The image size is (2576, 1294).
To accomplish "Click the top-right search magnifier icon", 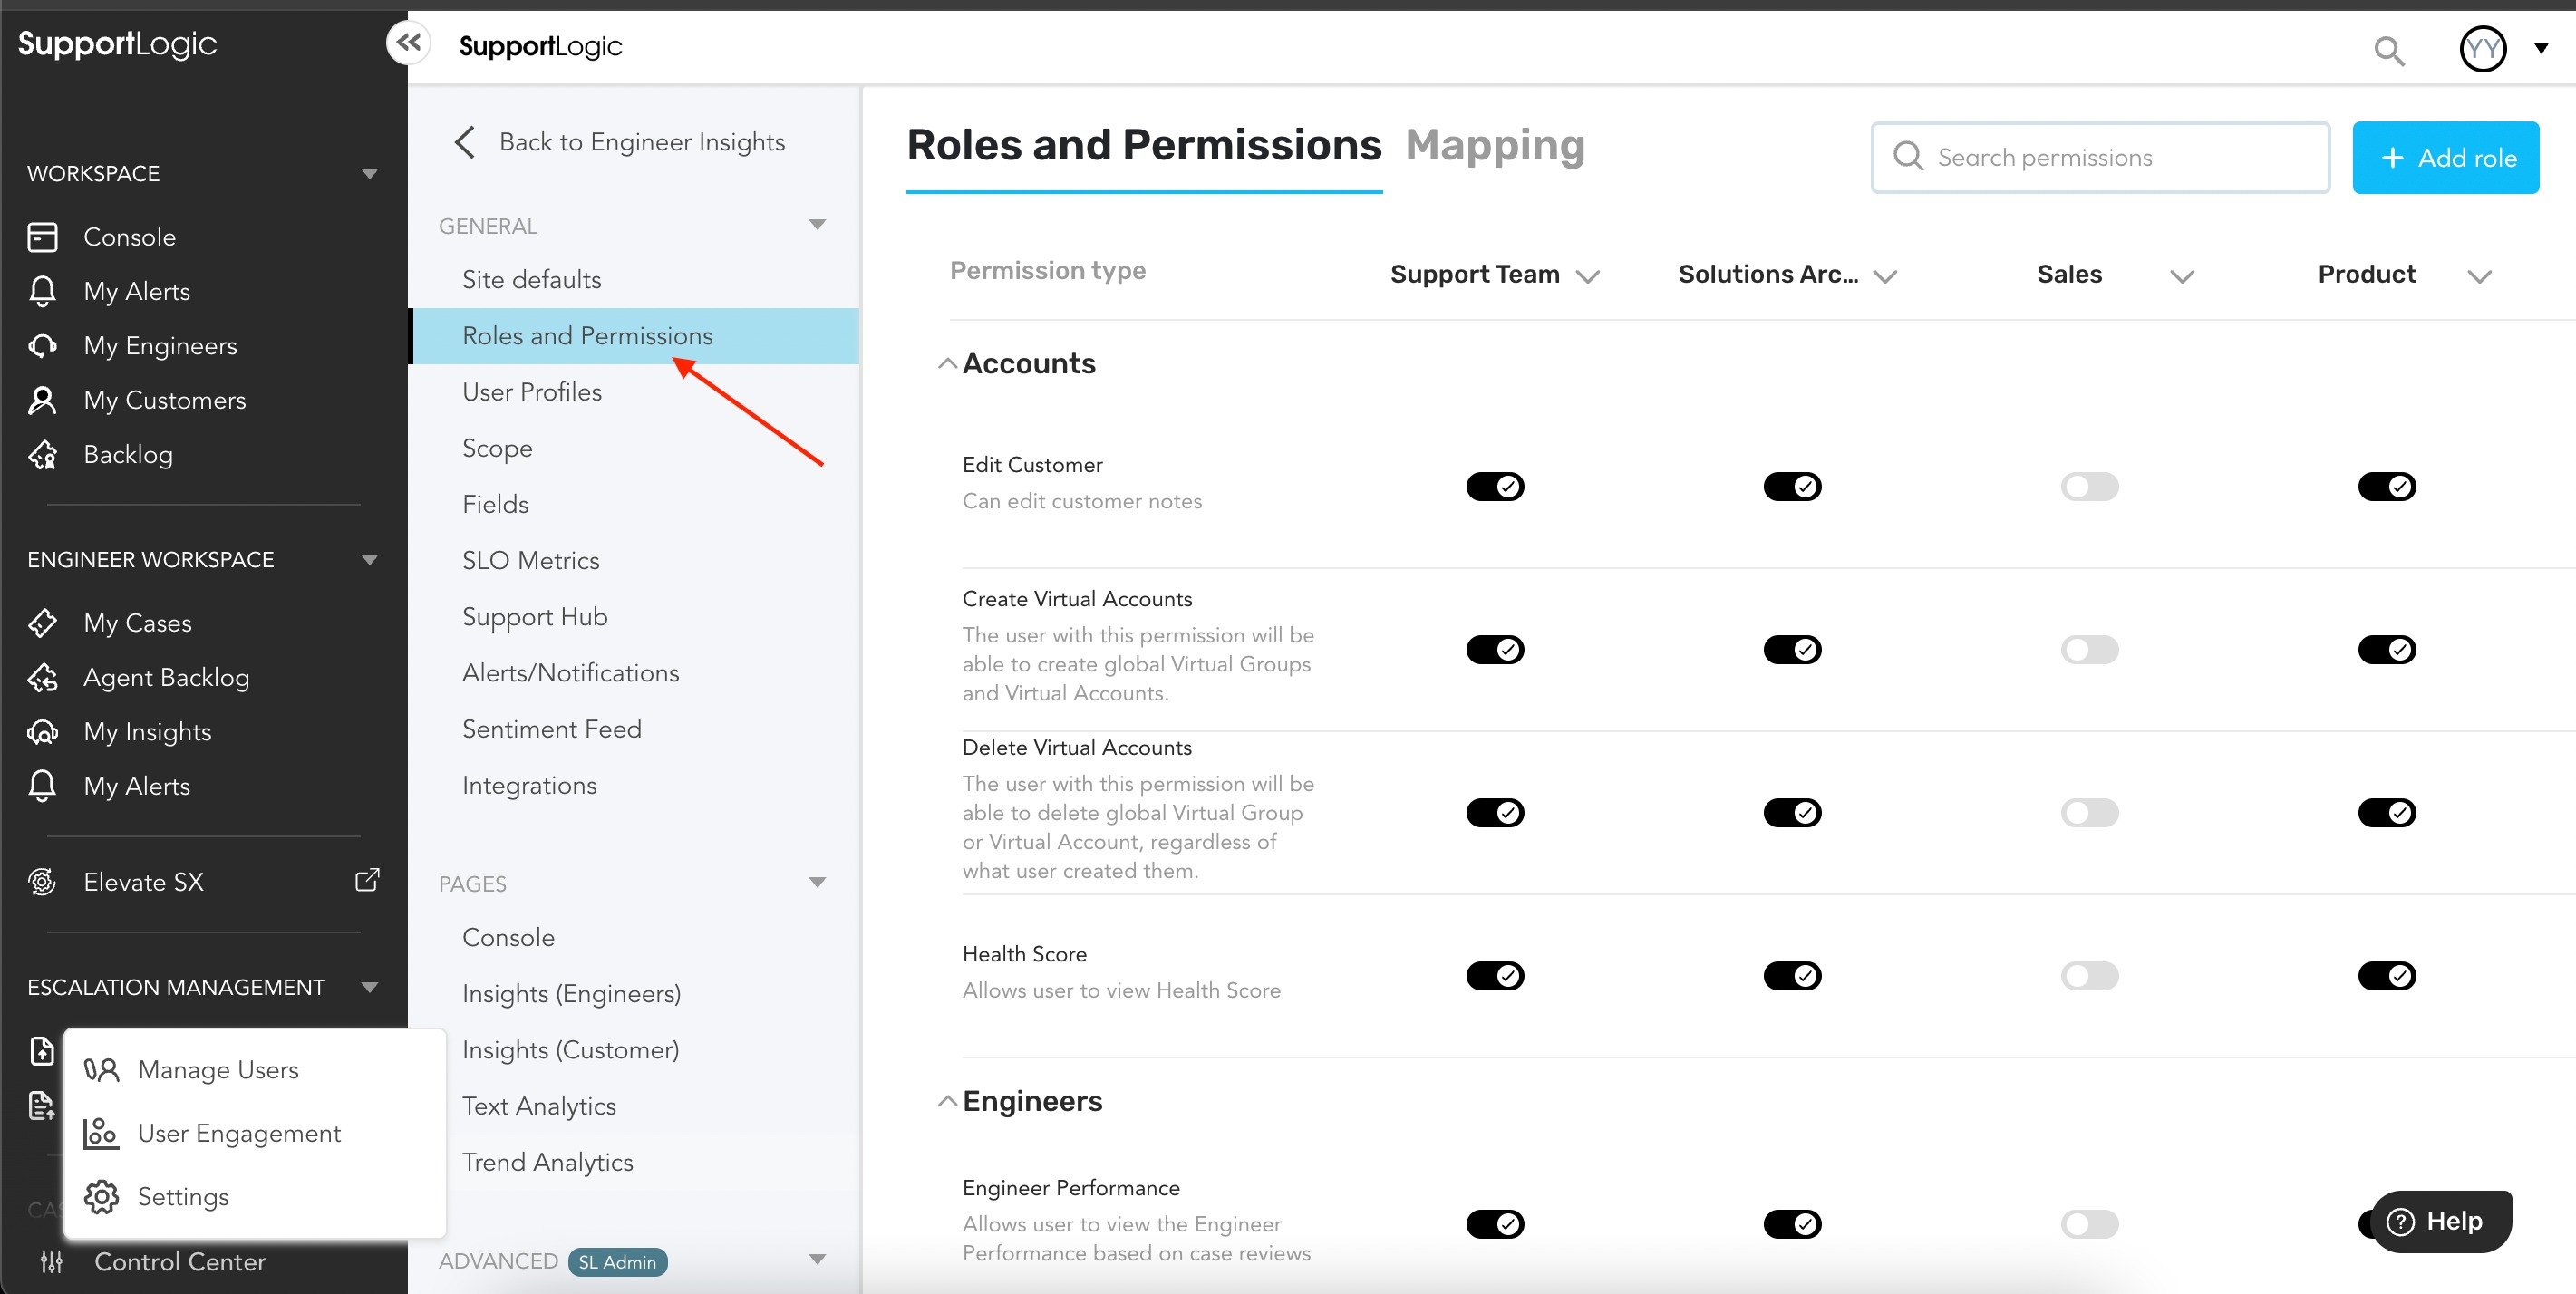I will tap(2388, 50).
